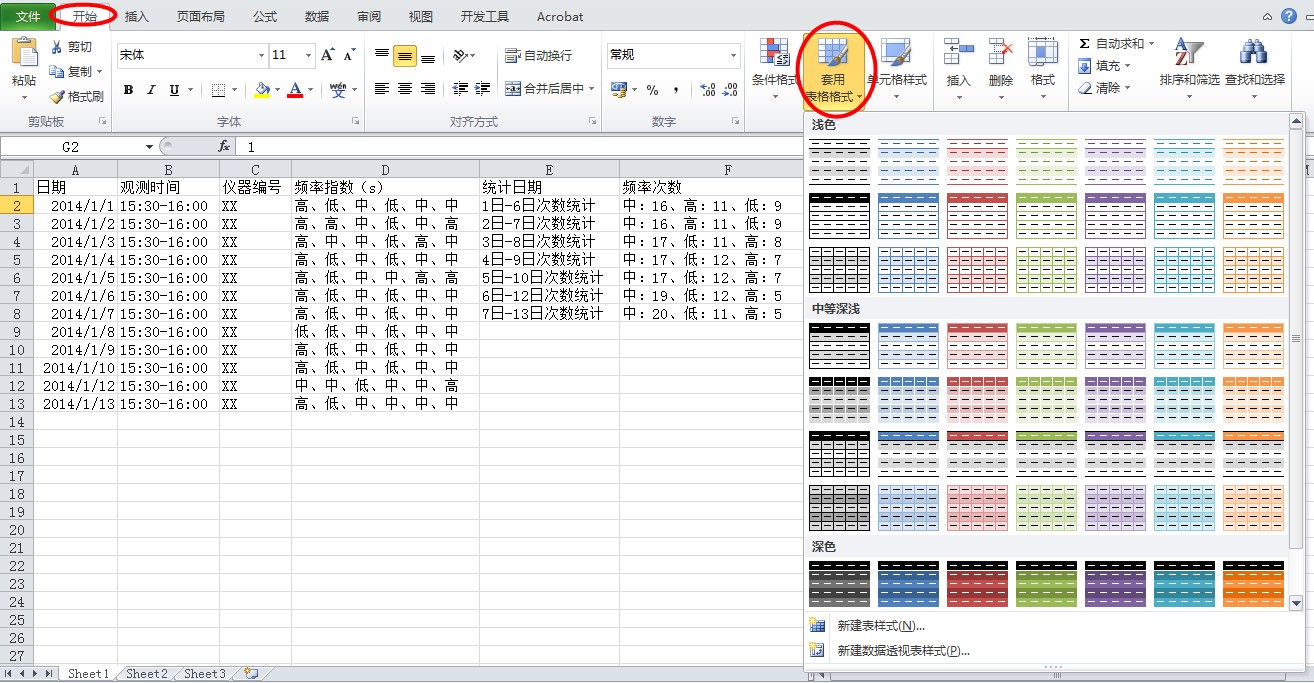Open the 常规 number format dropdown

point(733,55)
